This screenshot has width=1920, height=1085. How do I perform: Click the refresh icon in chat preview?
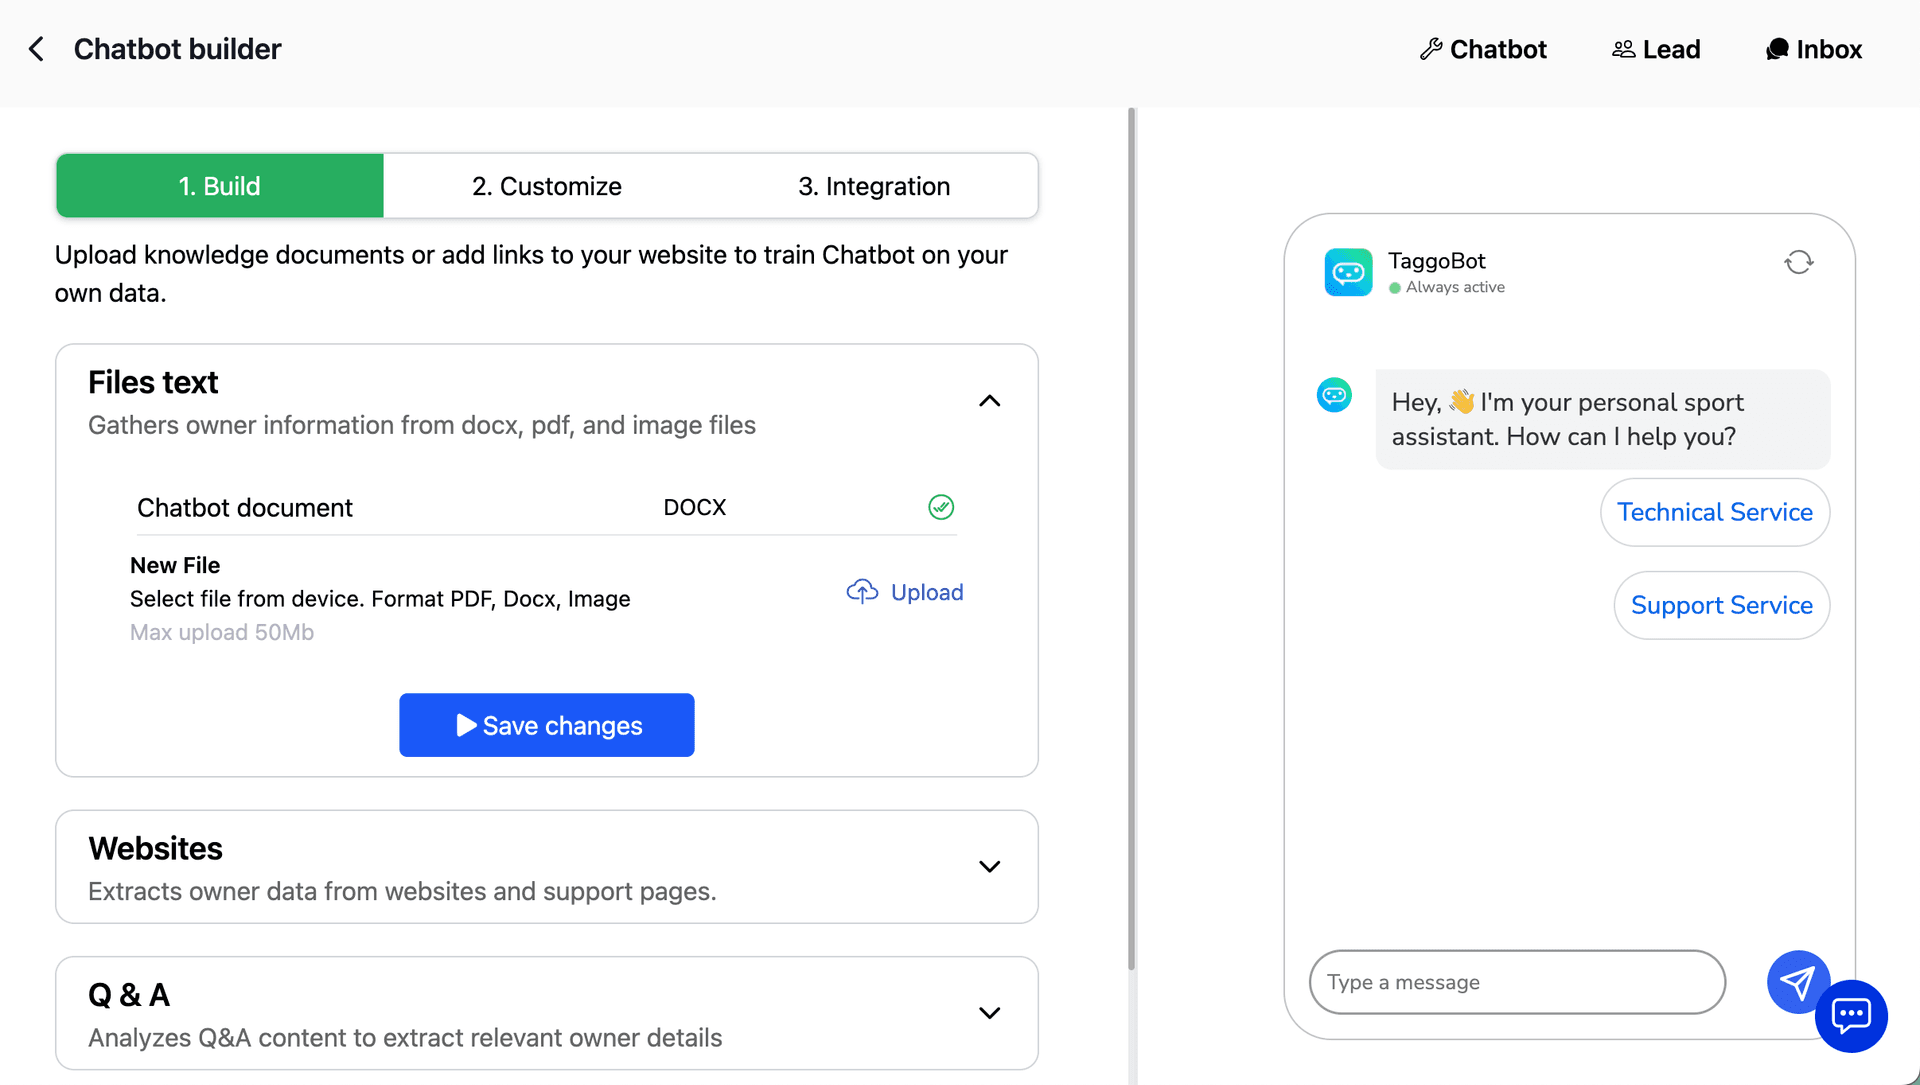(1798, 261)
